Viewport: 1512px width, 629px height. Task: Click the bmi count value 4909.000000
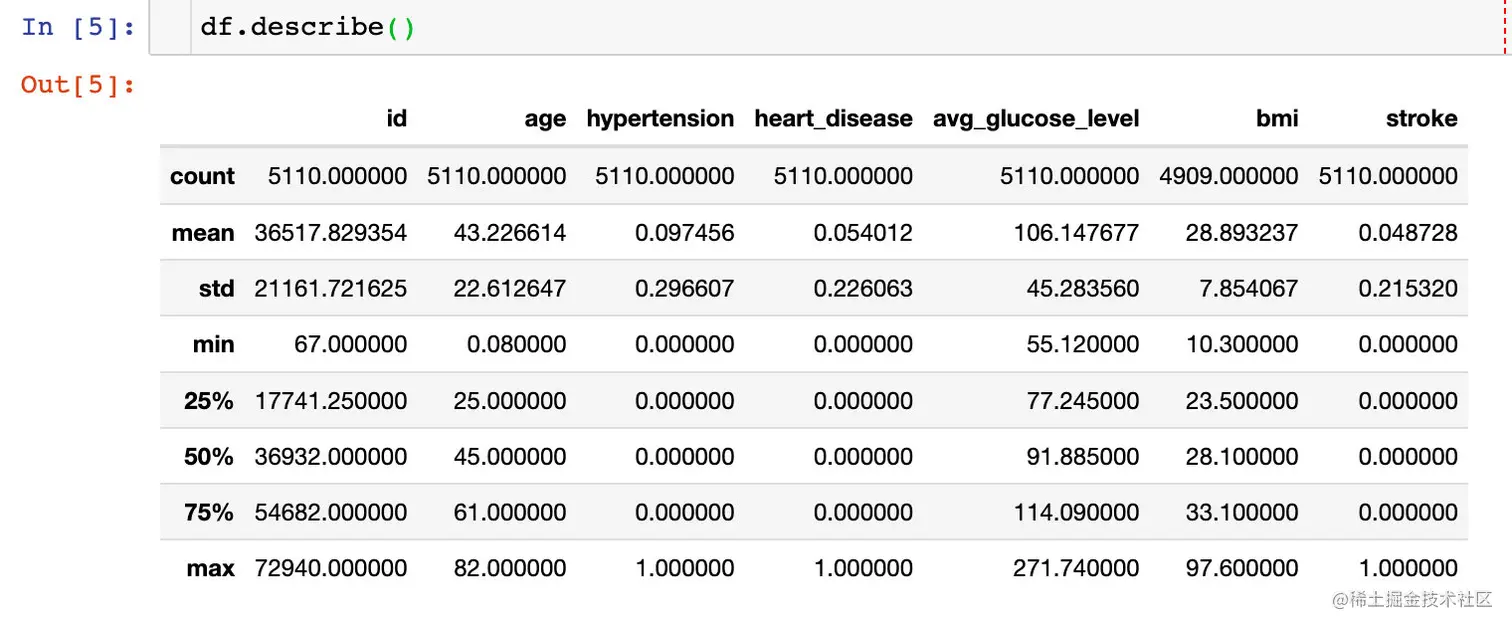[x=1229, y=177]
